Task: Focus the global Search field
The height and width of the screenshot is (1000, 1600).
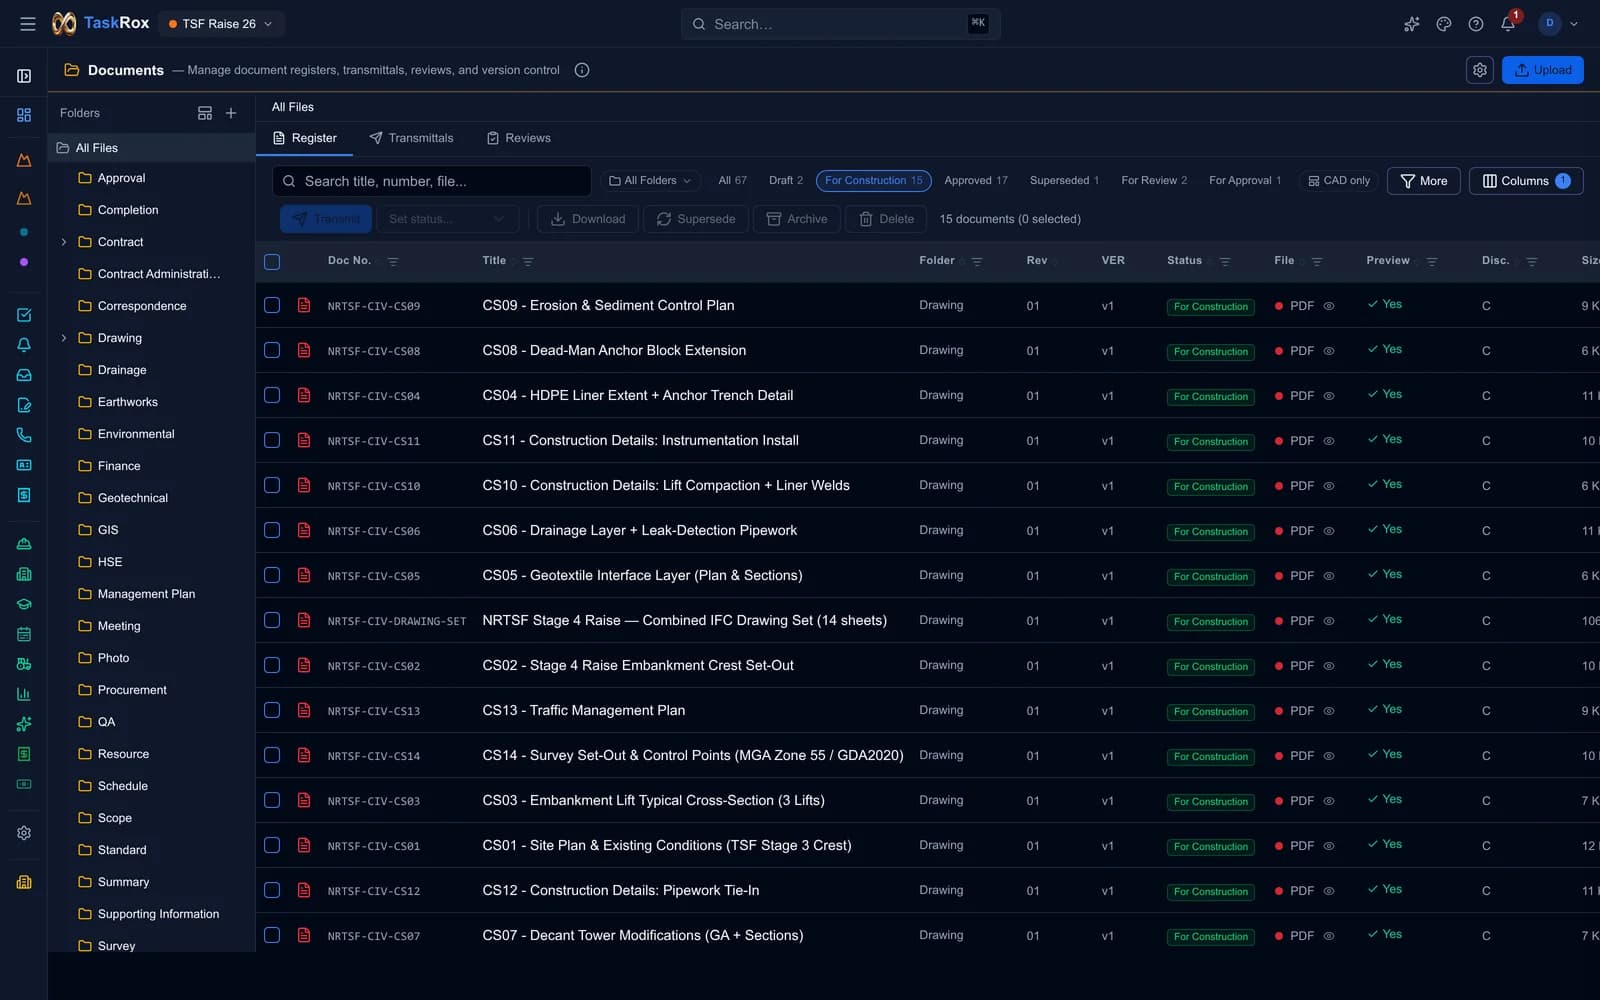Action: click(x=840, y=24)
